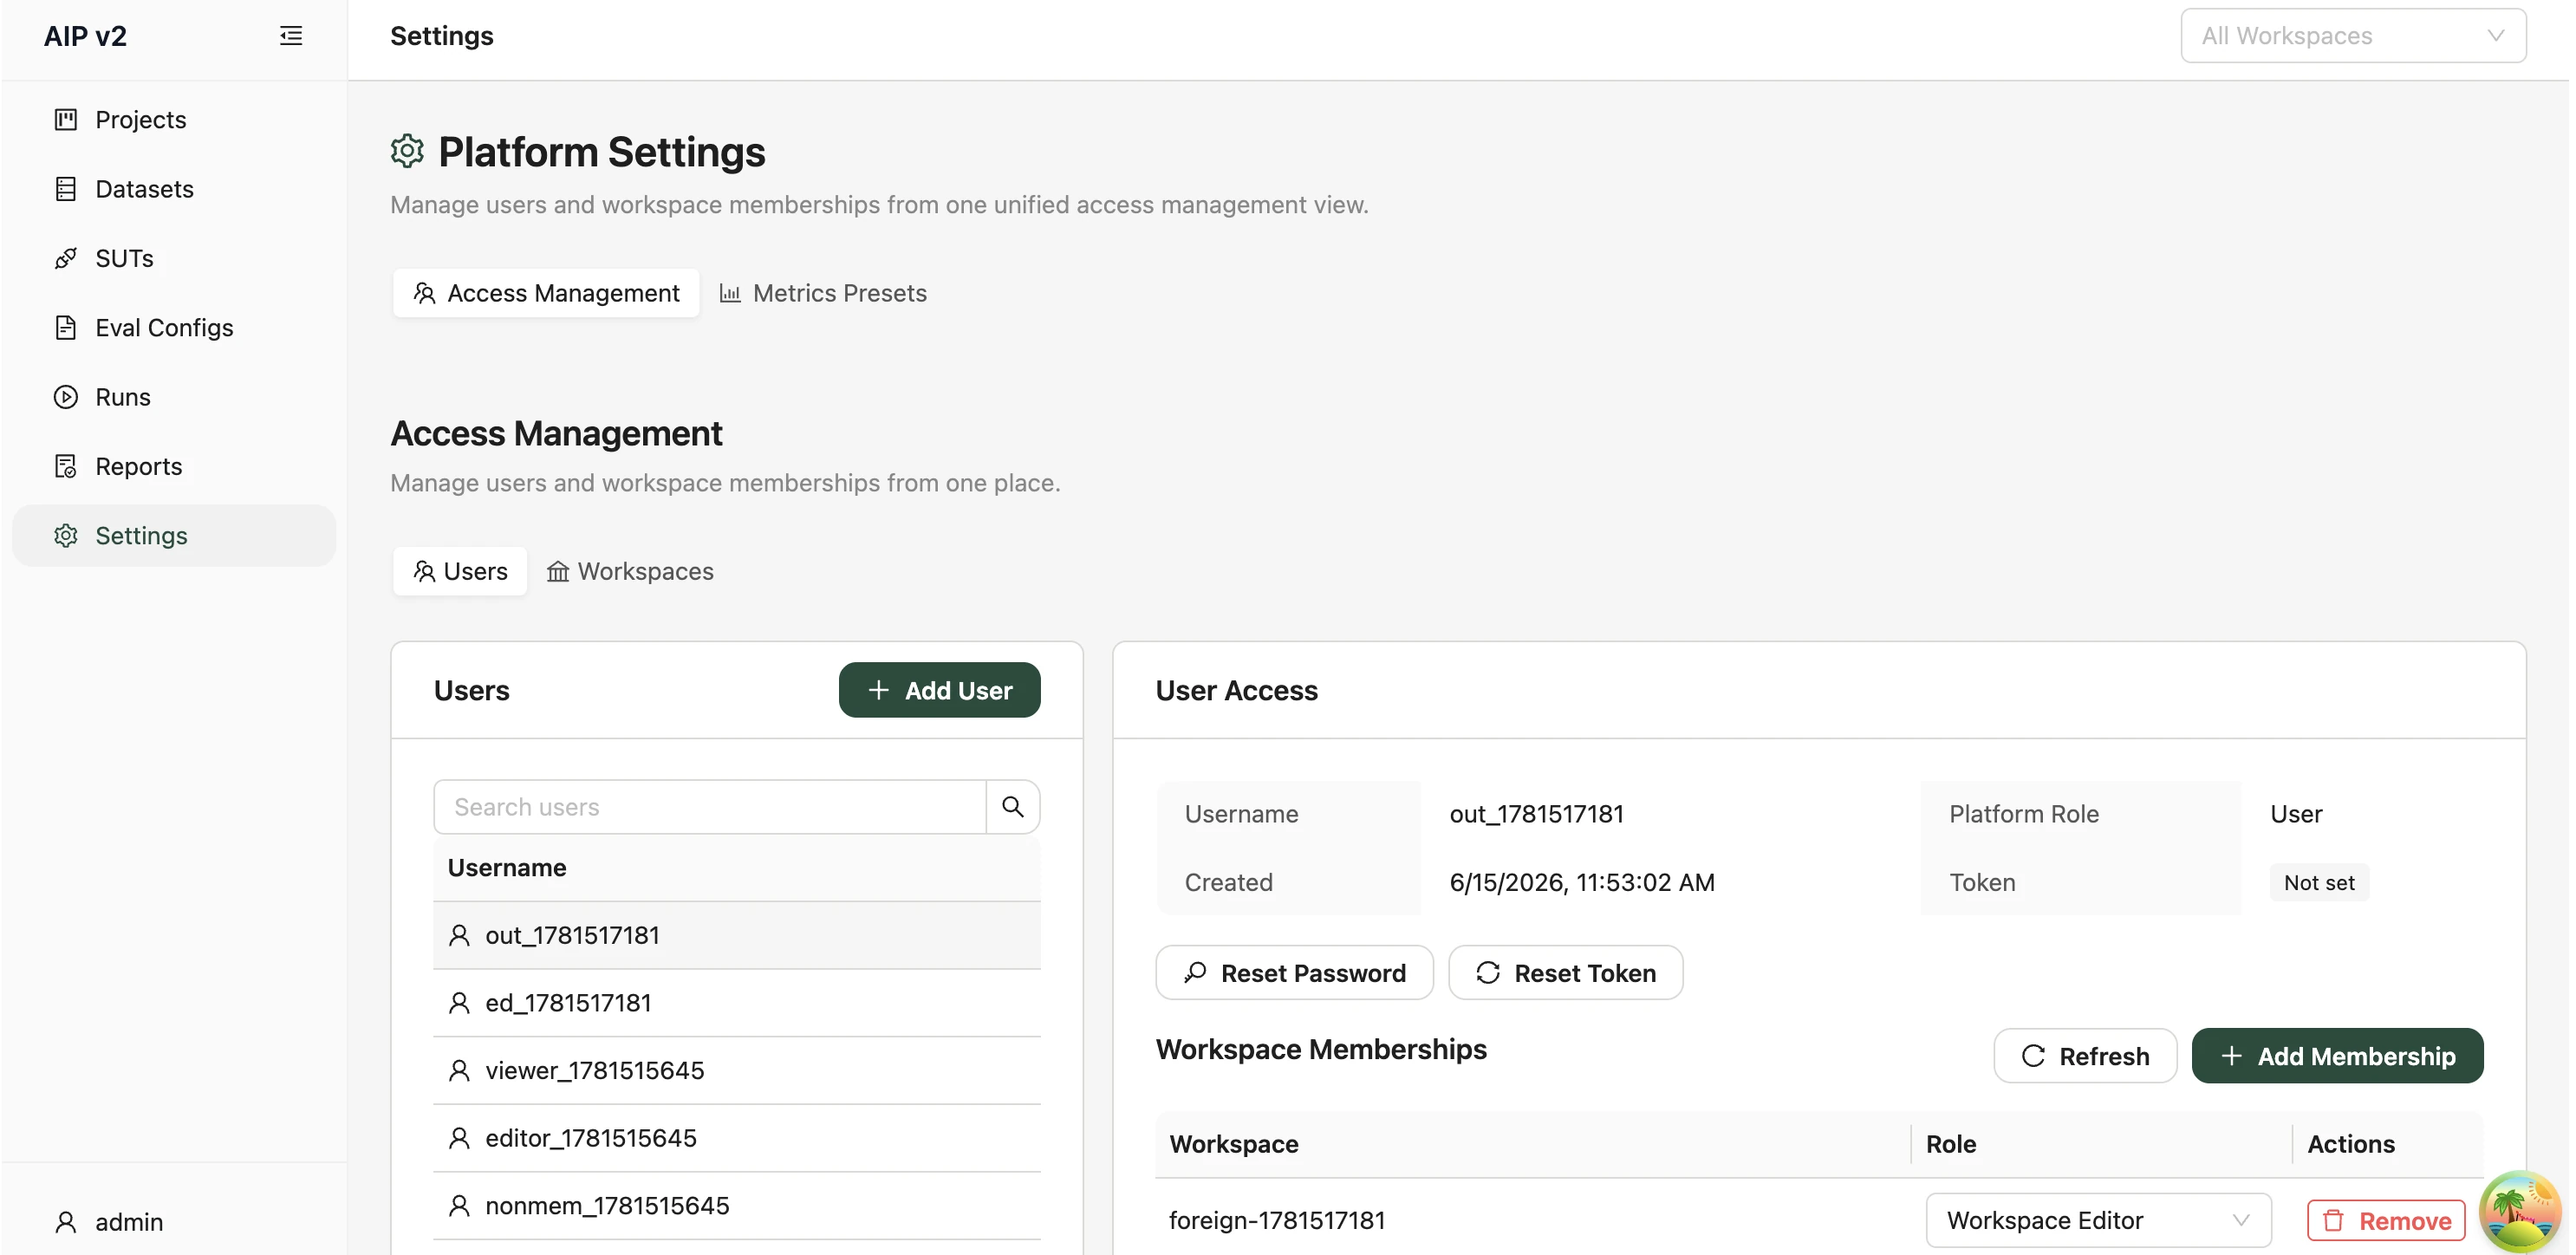Click the SUTs rocket icon
This screenshot has height=1255, width=2576.
(x=66, y=258)
